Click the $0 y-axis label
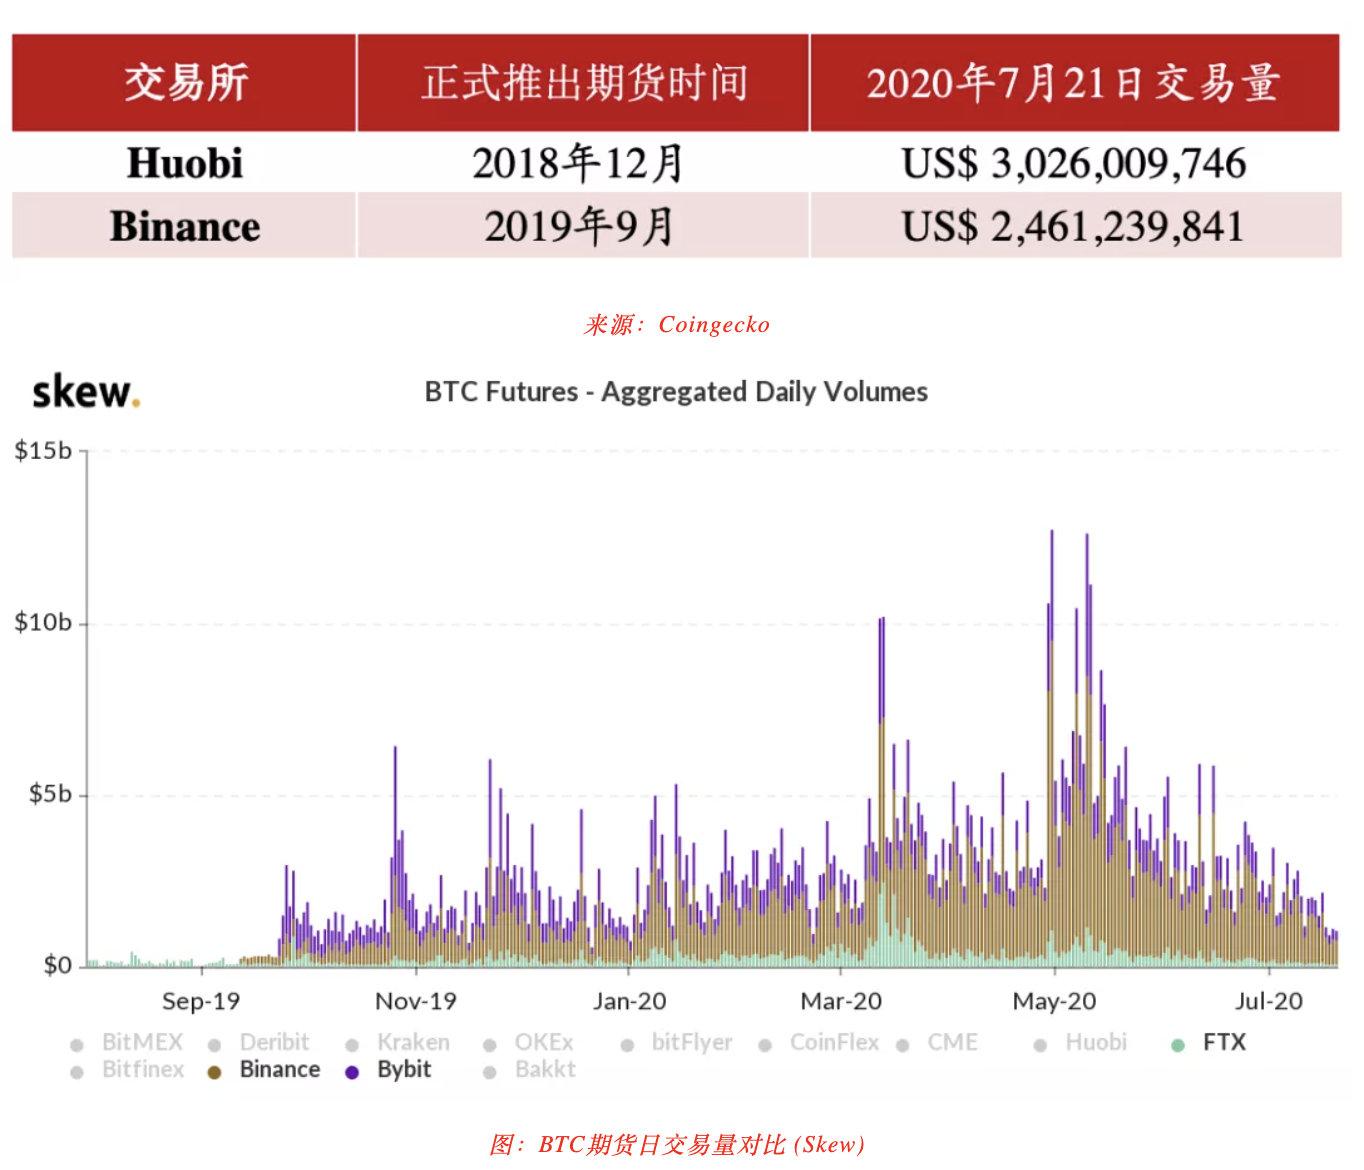Screen dimensions: 1364x1170 click(58, 966)
